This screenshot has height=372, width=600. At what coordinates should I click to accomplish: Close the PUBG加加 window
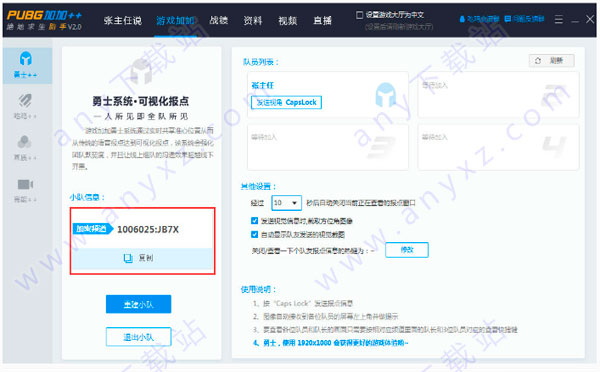590,19
